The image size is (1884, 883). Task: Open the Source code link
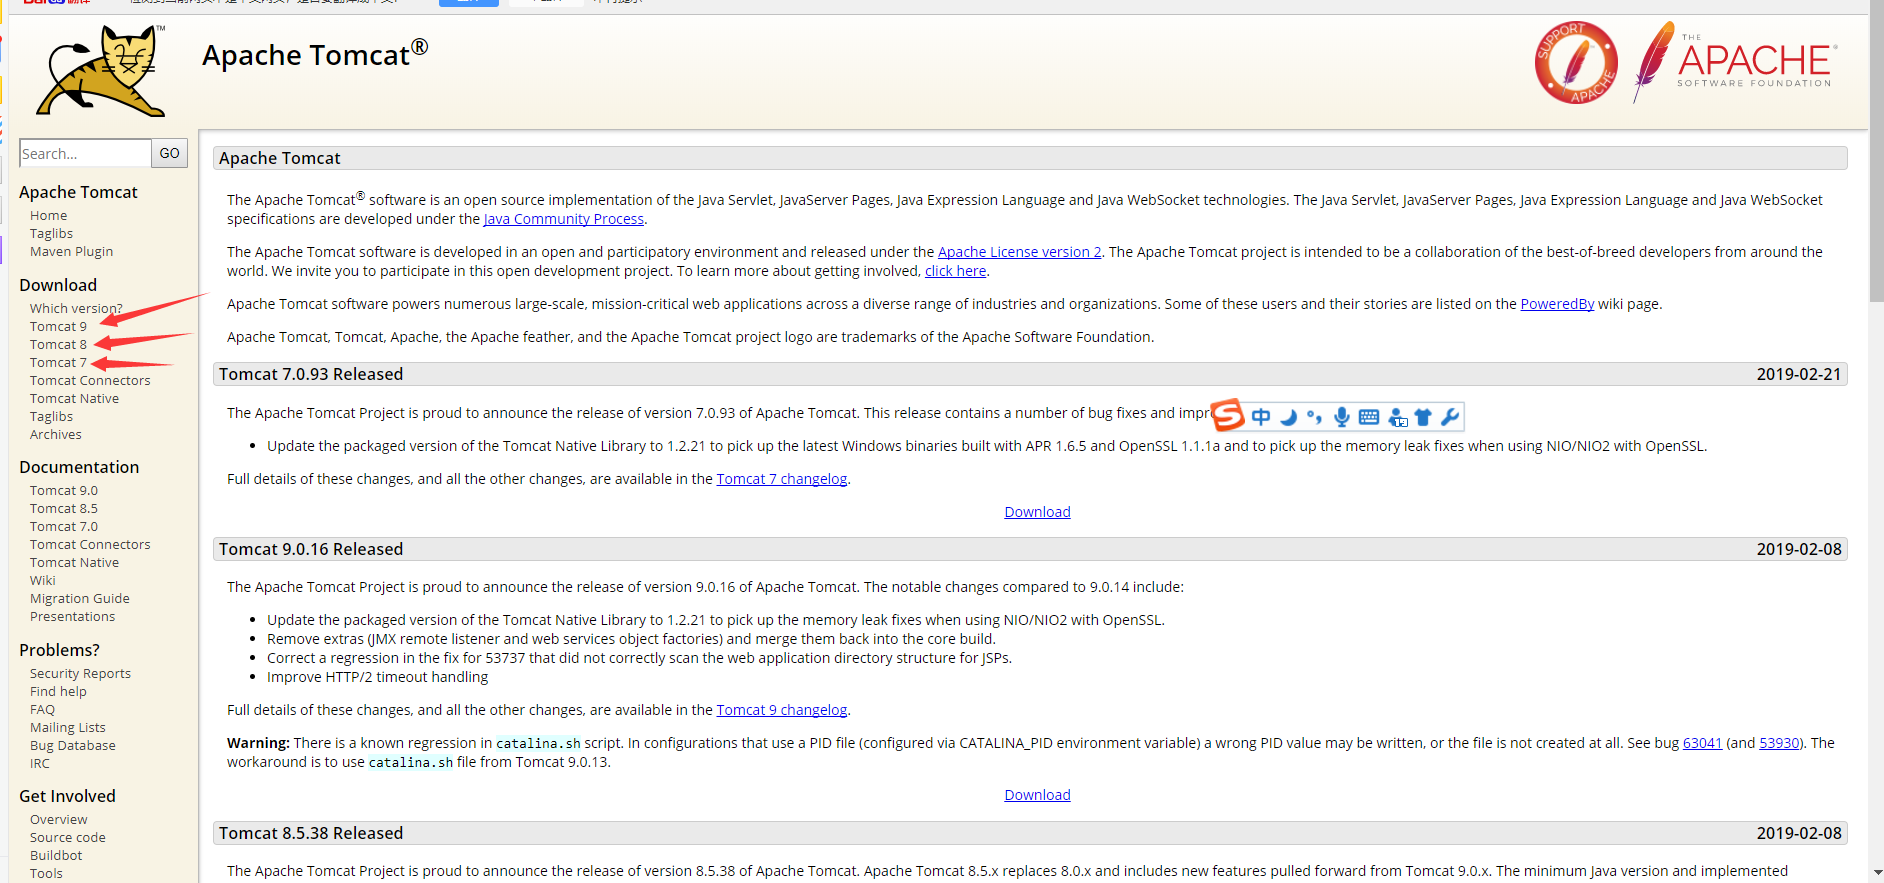pyautogui.click(x=68, y=837)
